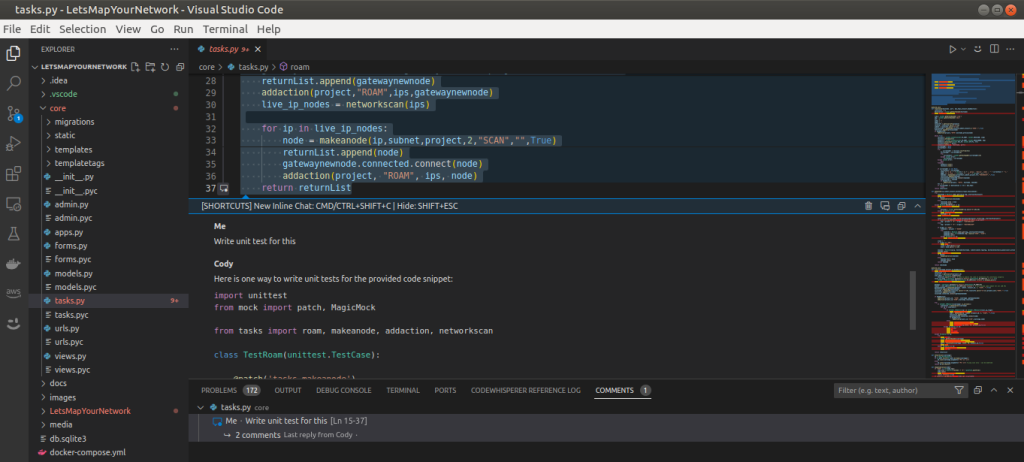Click roam symbol in the breadcrumb
The height and width of the screenshot is (462, 1024).
(300, 67)
